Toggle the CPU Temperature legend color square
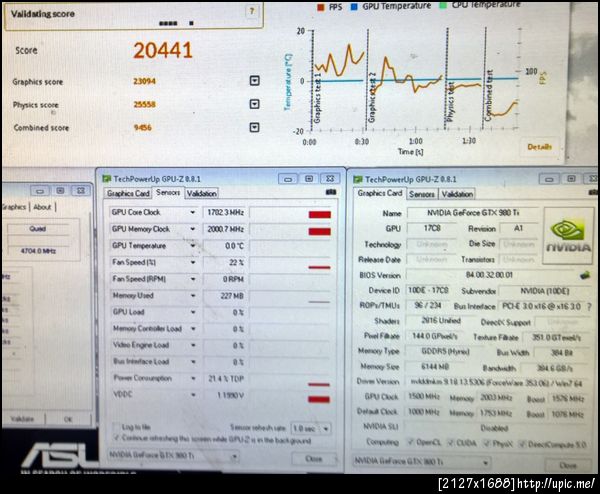Image resolution: width=600 pixels, height=494 pixels. [x=443, y=5]
